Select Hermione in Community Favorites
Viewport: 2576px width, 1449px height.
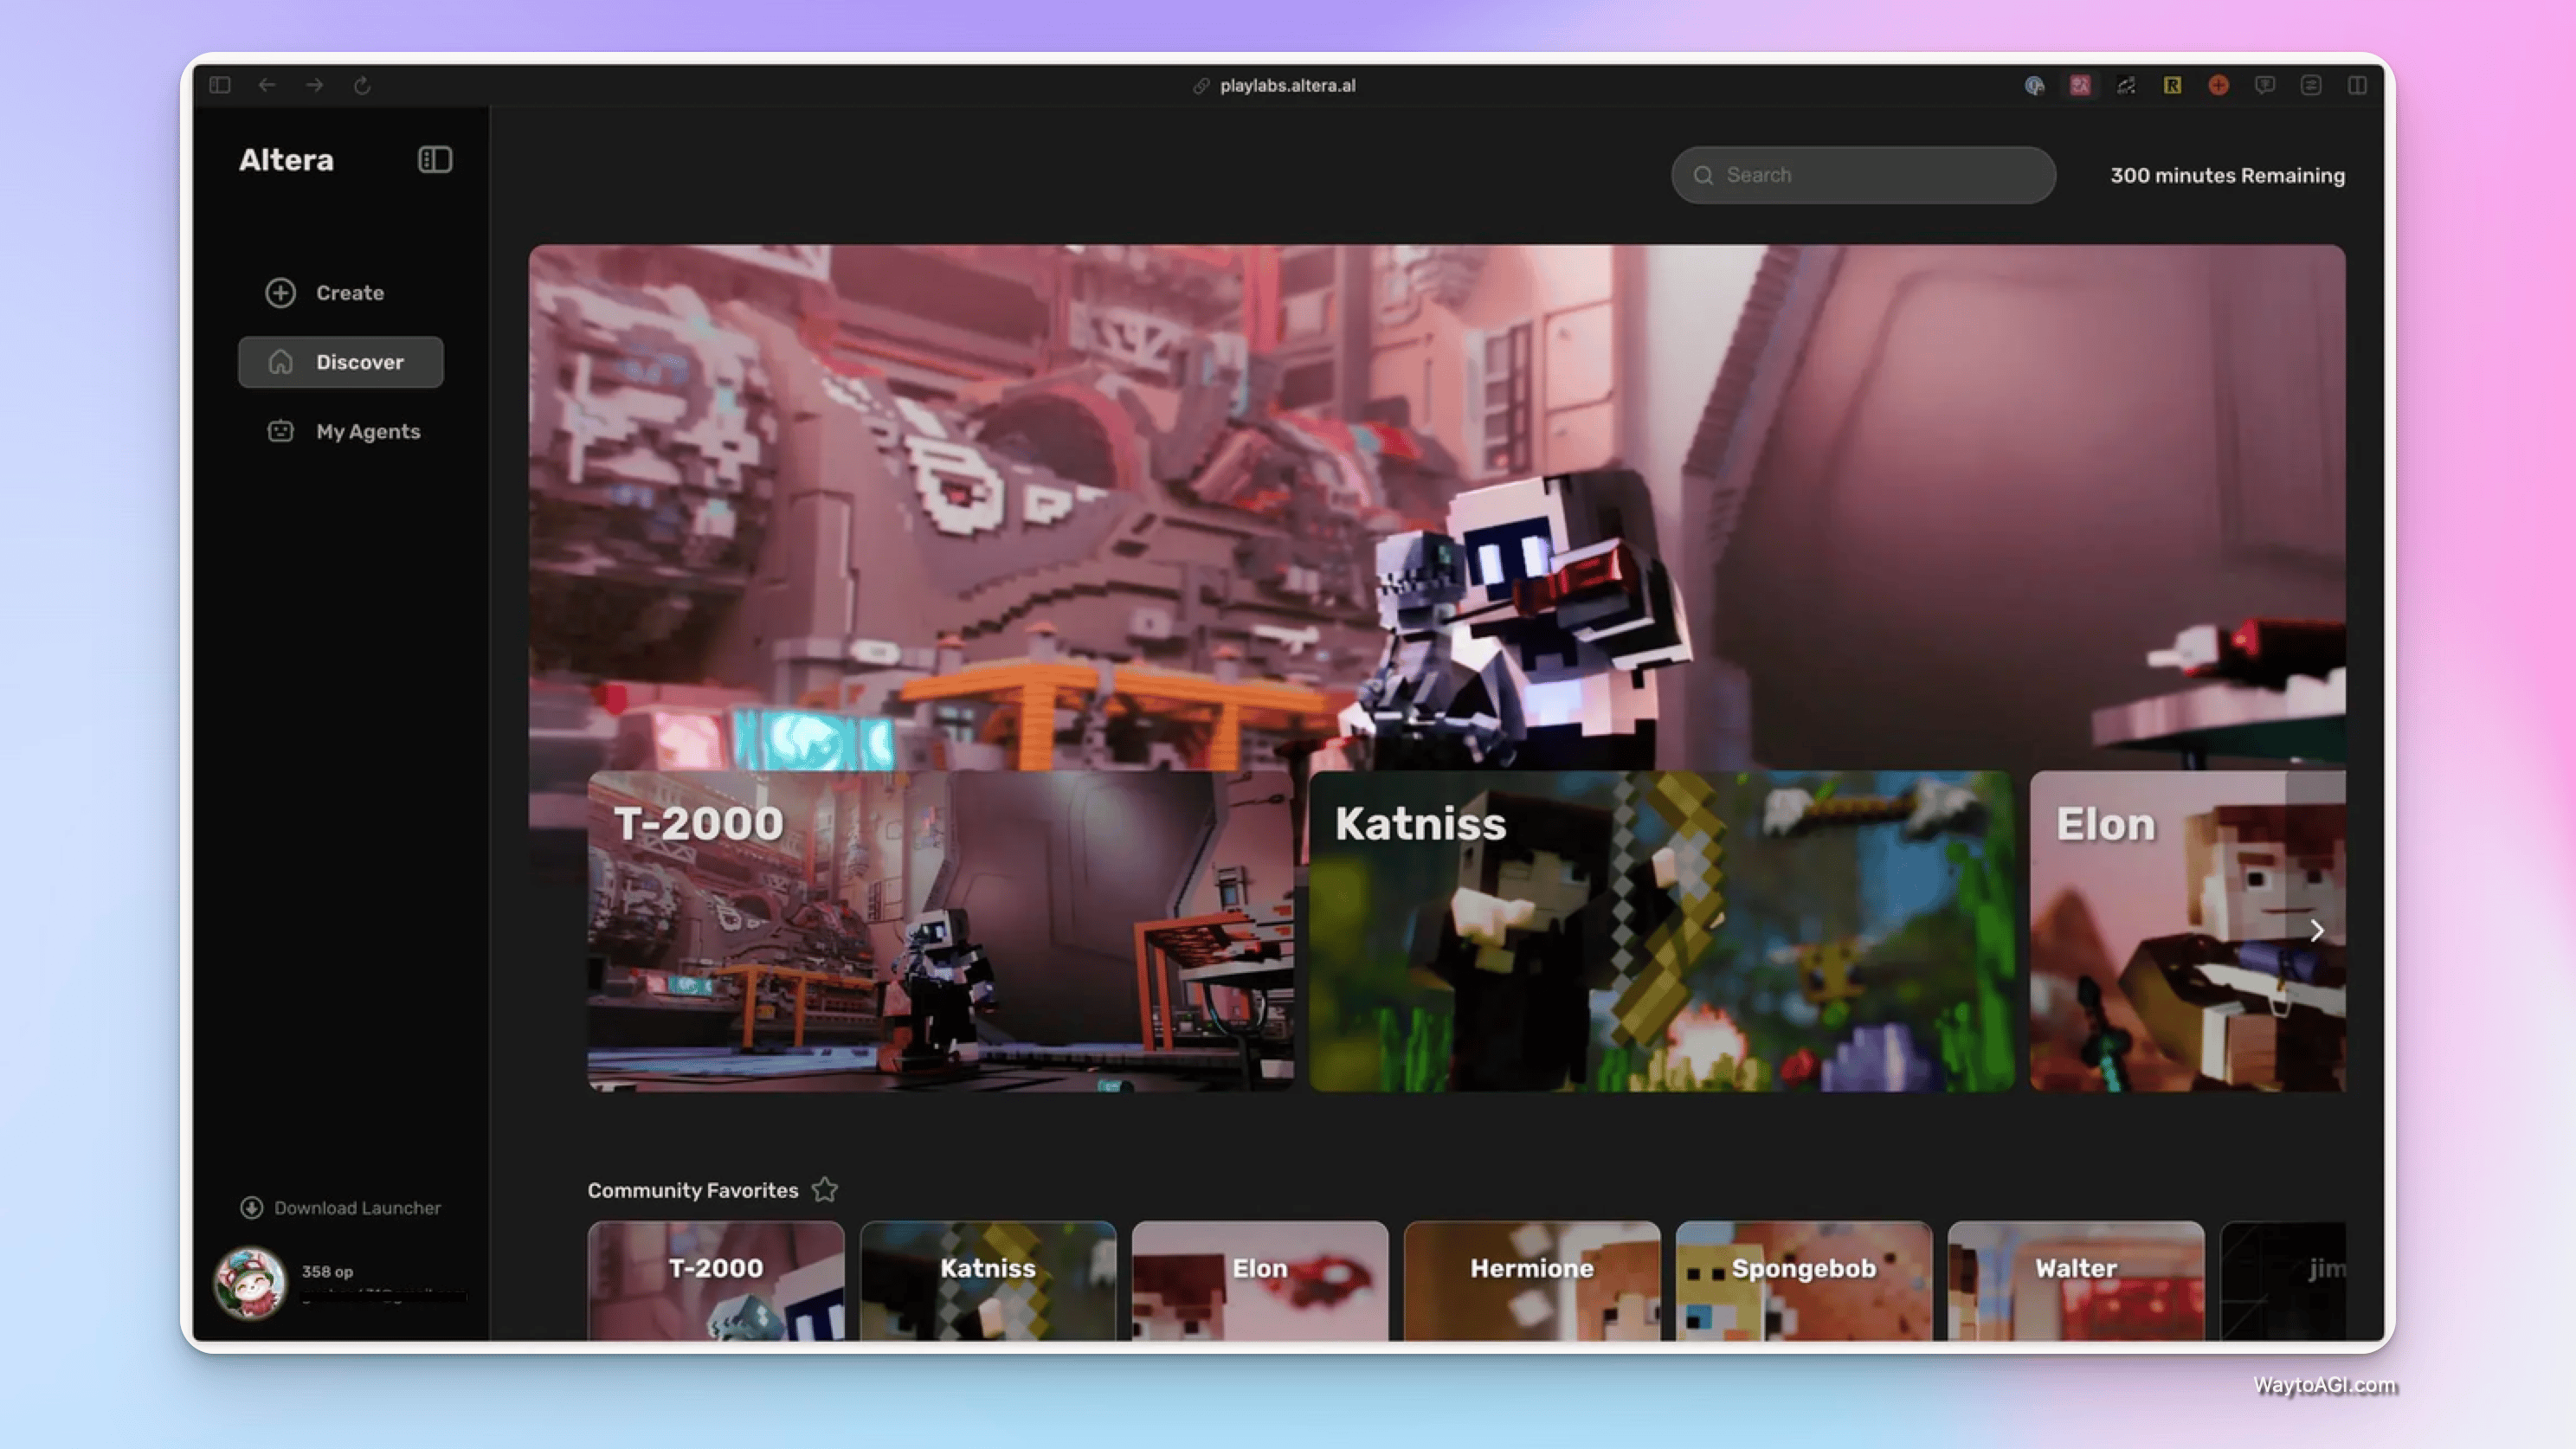click(x=1531, y=1280)
